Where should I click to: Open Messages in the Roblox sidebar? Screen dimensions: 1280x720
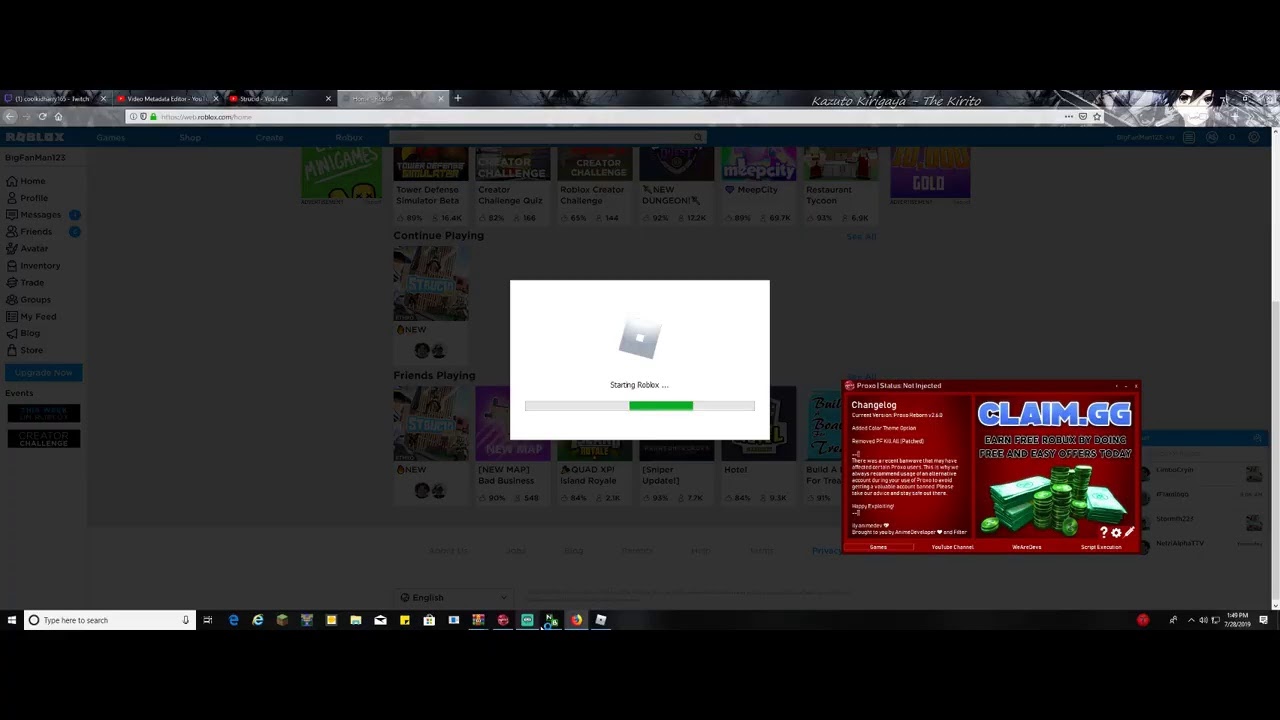tap(34, 215)
